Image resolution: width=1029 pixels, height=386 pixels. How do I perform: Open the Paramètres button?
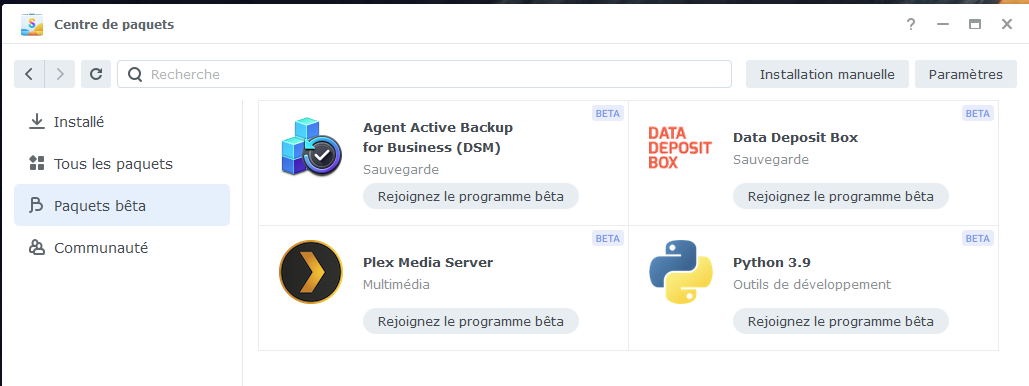coord(965,74)
